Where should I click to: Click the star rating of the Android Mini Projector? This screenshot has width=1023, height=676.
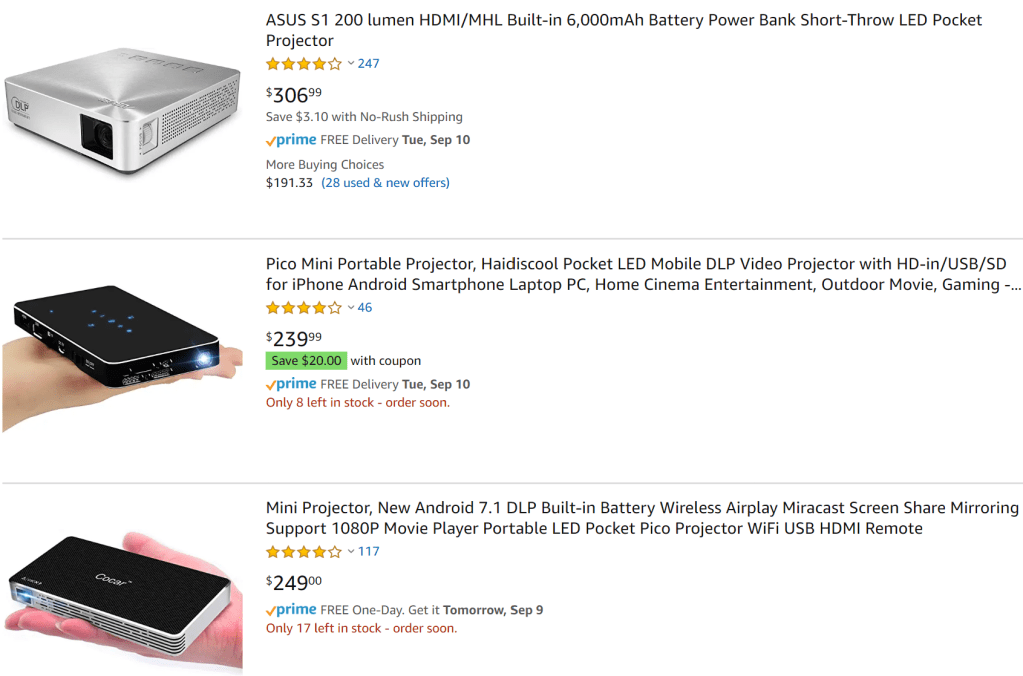(x=303, y=552)
